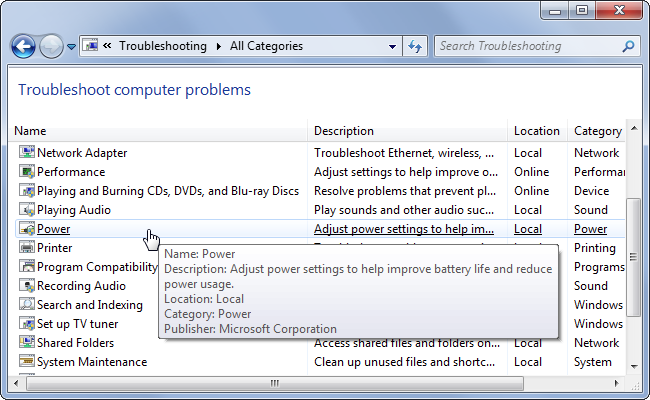Open the address bar history dropdown

coord(392,46)
